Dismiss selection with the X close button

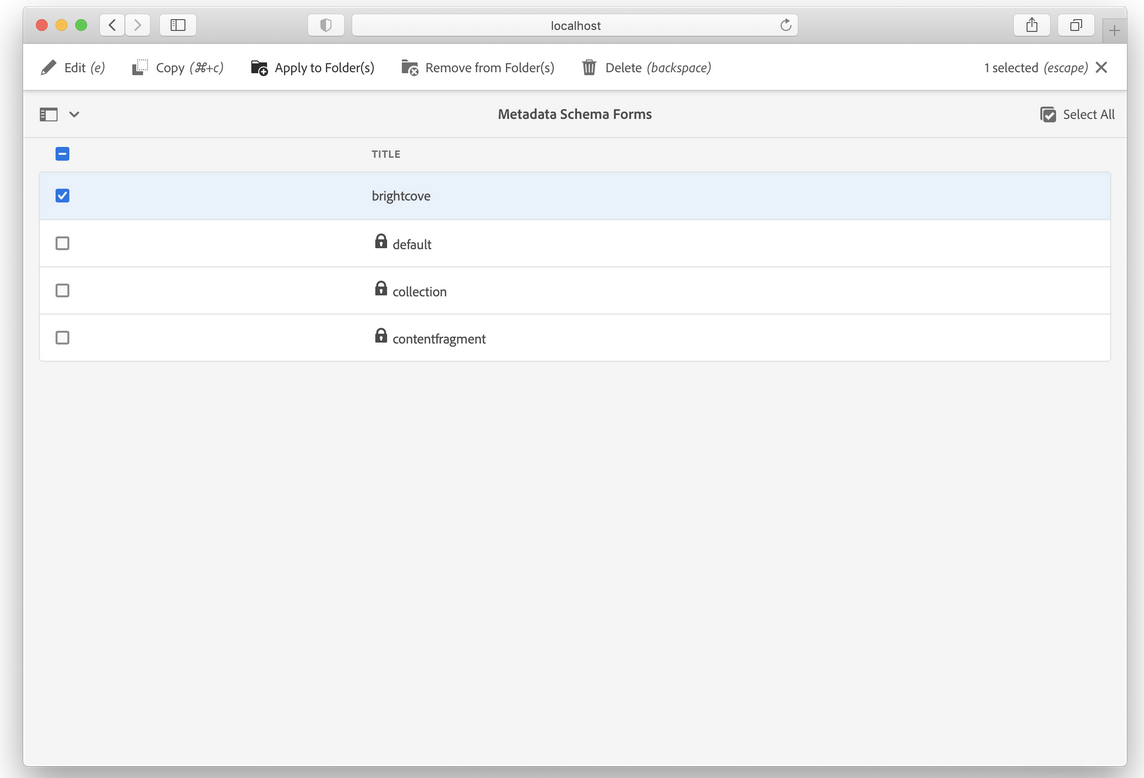pyautogui.click(x=1102, y=67)
